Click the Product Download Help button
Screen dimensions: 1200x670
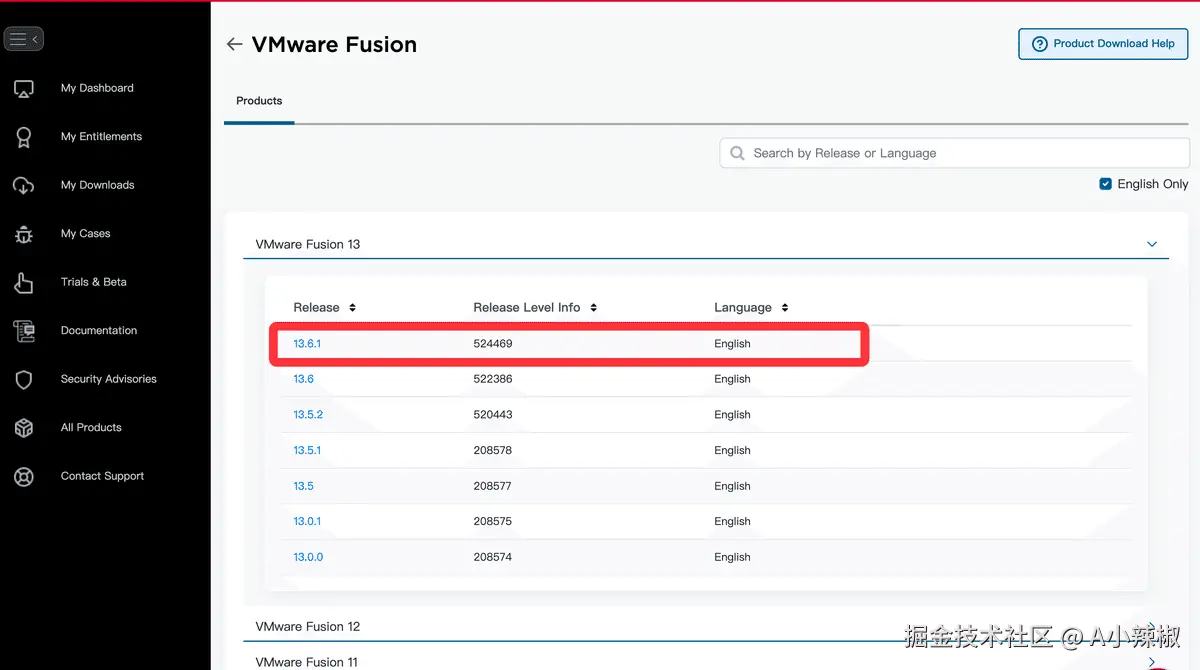pos(1103,44)
